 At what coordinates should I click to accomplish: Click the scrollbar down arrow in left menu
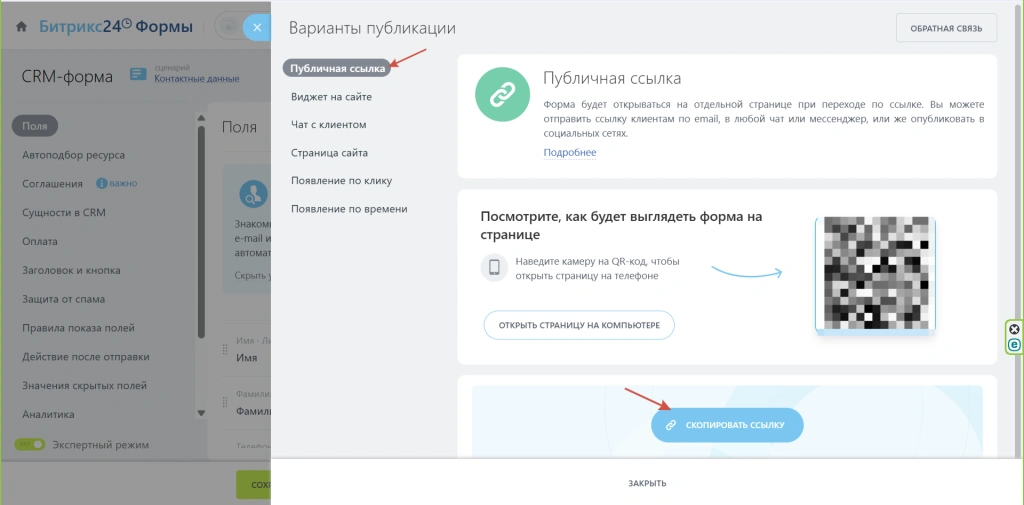pos(201,413)
